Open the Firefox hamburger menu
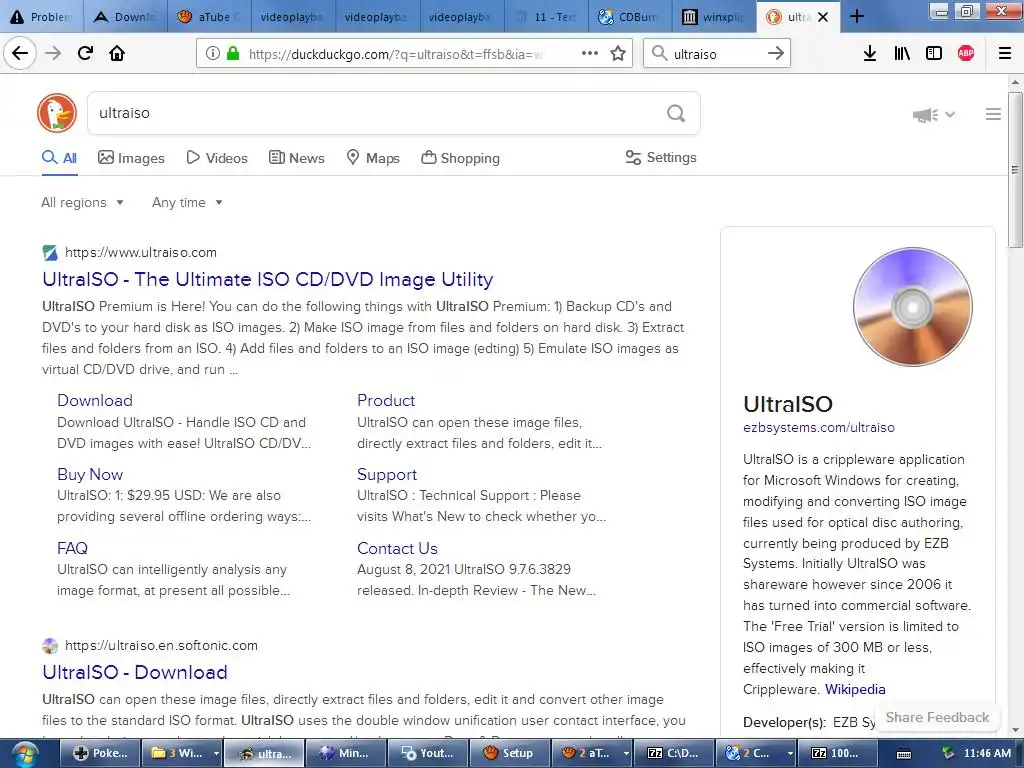This screenshot has height=768, width=1024. (x=1005, y=54)
